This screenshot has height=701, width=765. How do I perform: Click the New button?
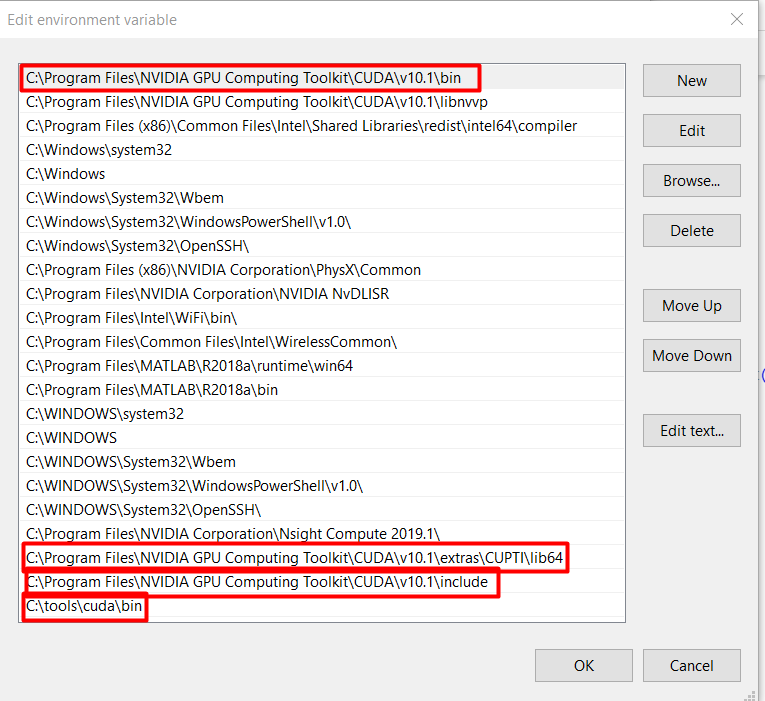pos(691,80)
